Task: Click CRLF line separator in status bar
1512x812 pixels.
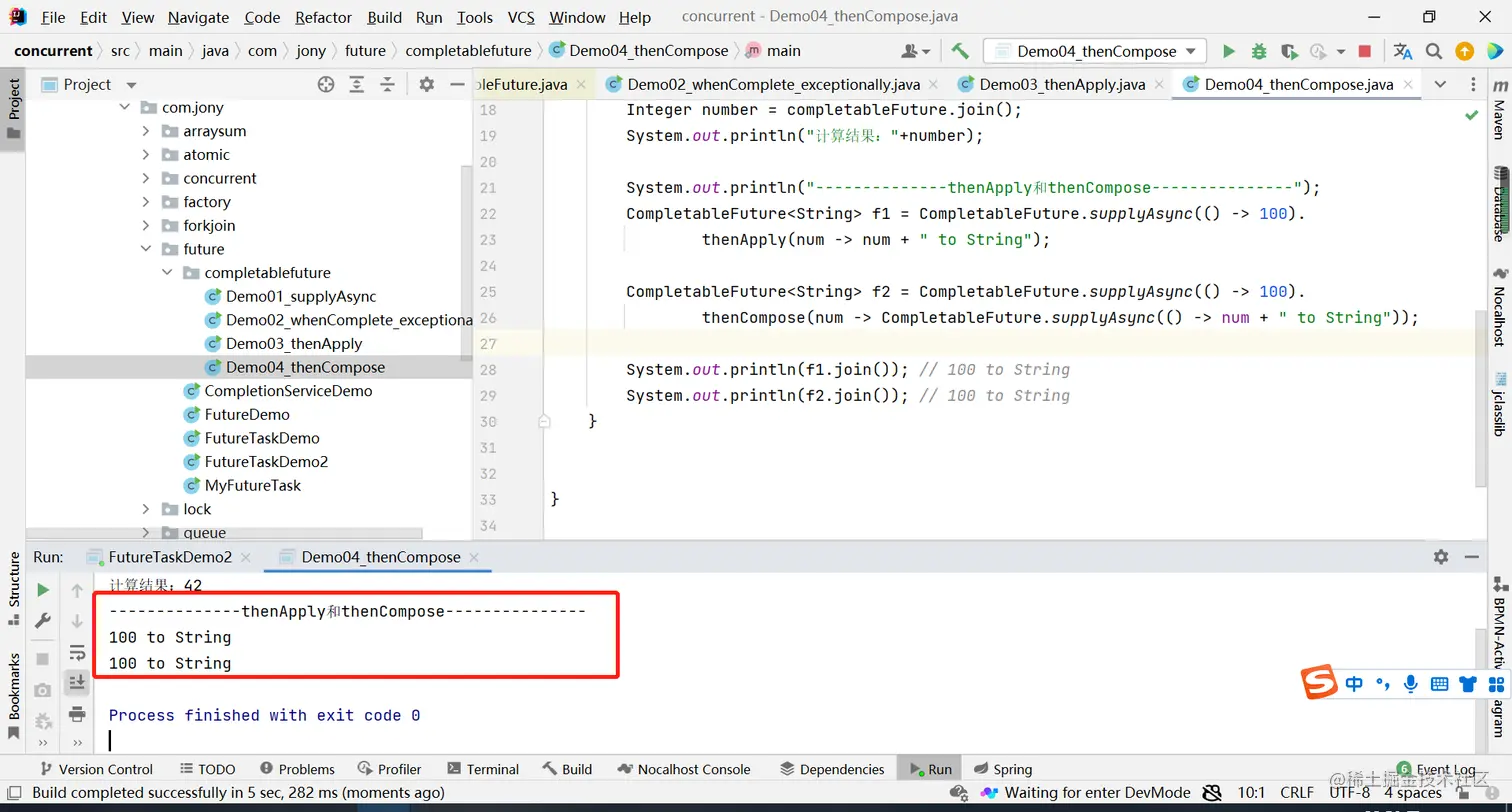Action: tap(1297, 793)
